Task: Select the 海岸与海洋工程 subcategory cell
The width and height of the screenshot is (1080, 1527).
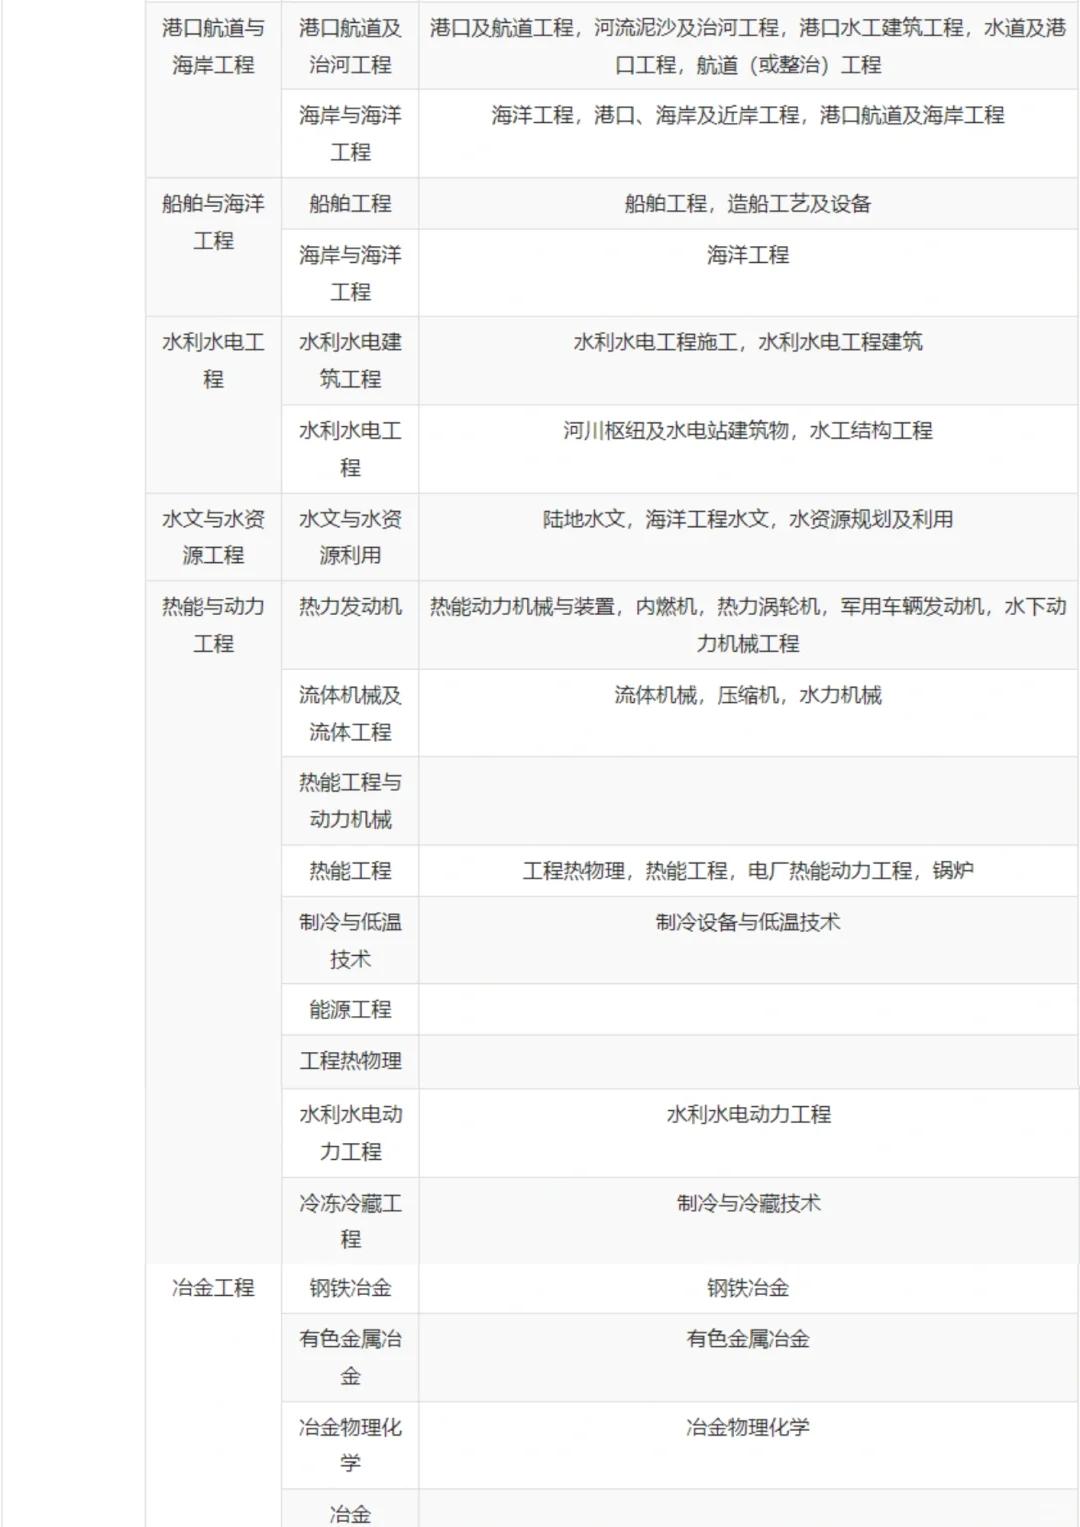Action: pos(349,128)
